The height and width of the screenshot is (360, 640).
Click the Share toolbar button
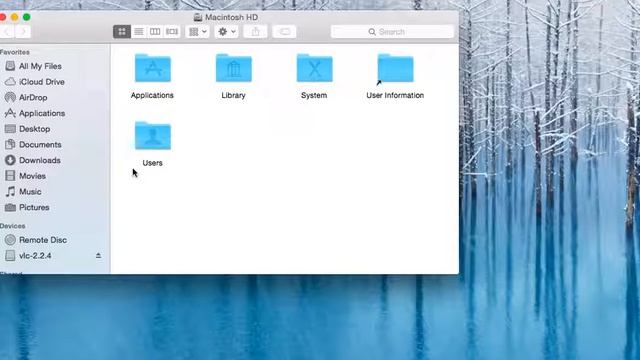point(256,32)
